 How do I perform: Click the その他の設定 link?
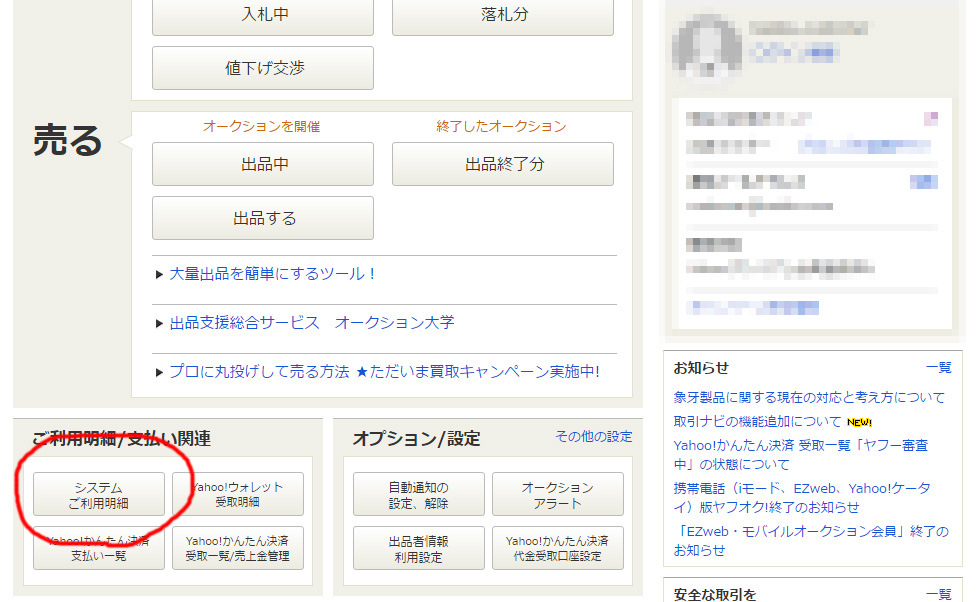point(594,437)
